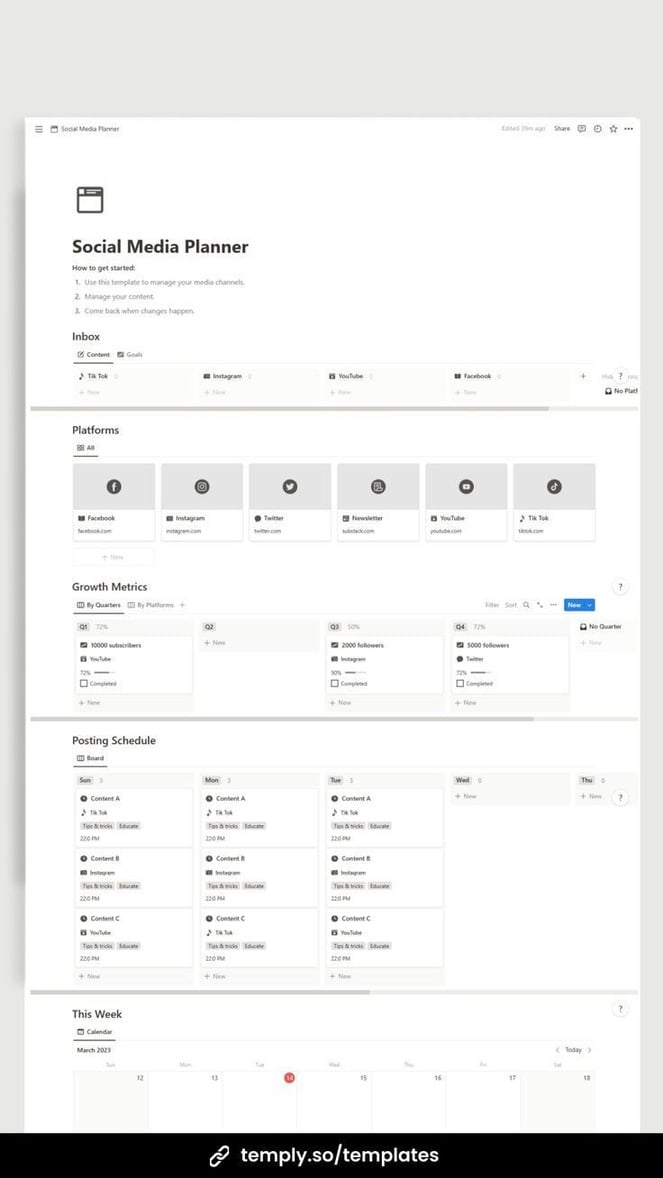Screen dimensions: 663x1178
Task: Go to previous week in calendar
Action: point(557,1050)
